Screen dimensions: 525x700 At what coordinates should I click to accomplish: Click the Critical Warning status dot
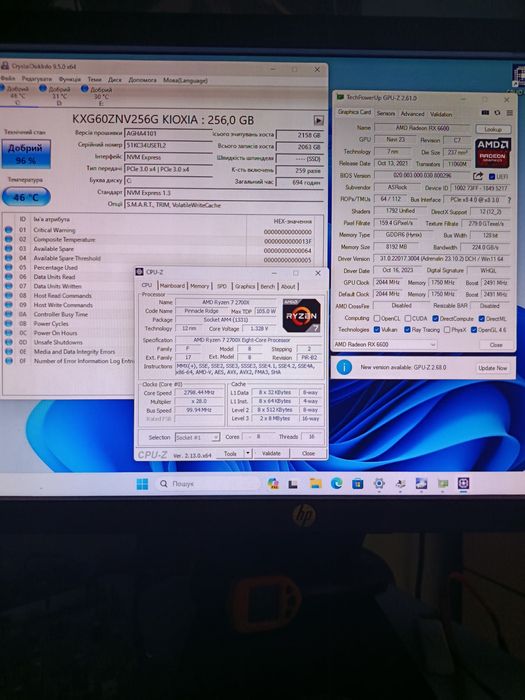8,230
